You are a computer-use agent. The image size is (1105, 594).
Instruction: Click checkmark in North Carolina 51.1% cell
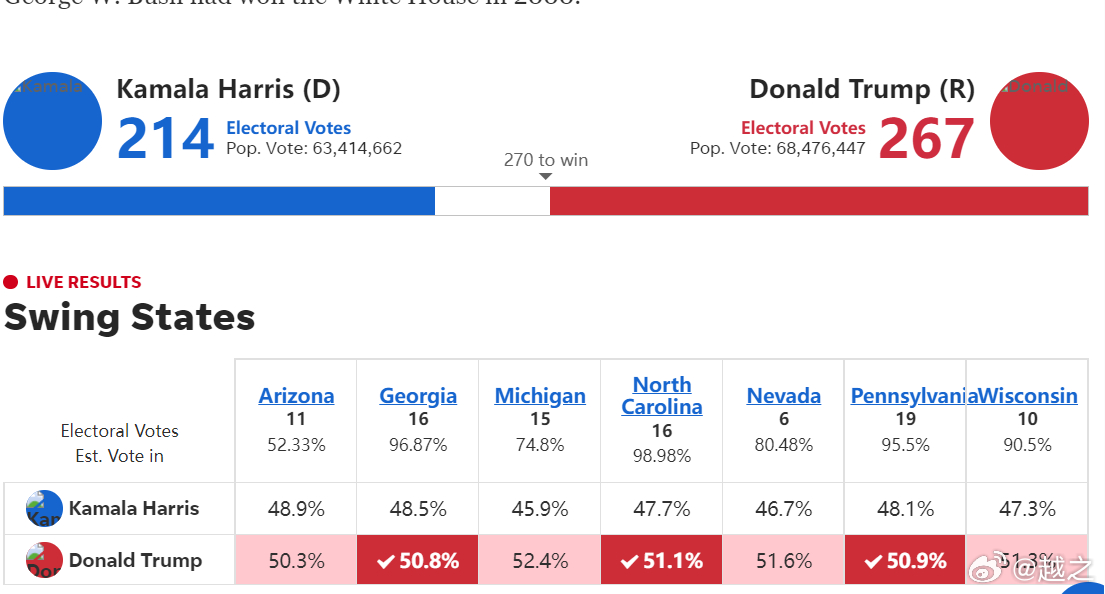(x=629, y=562)
